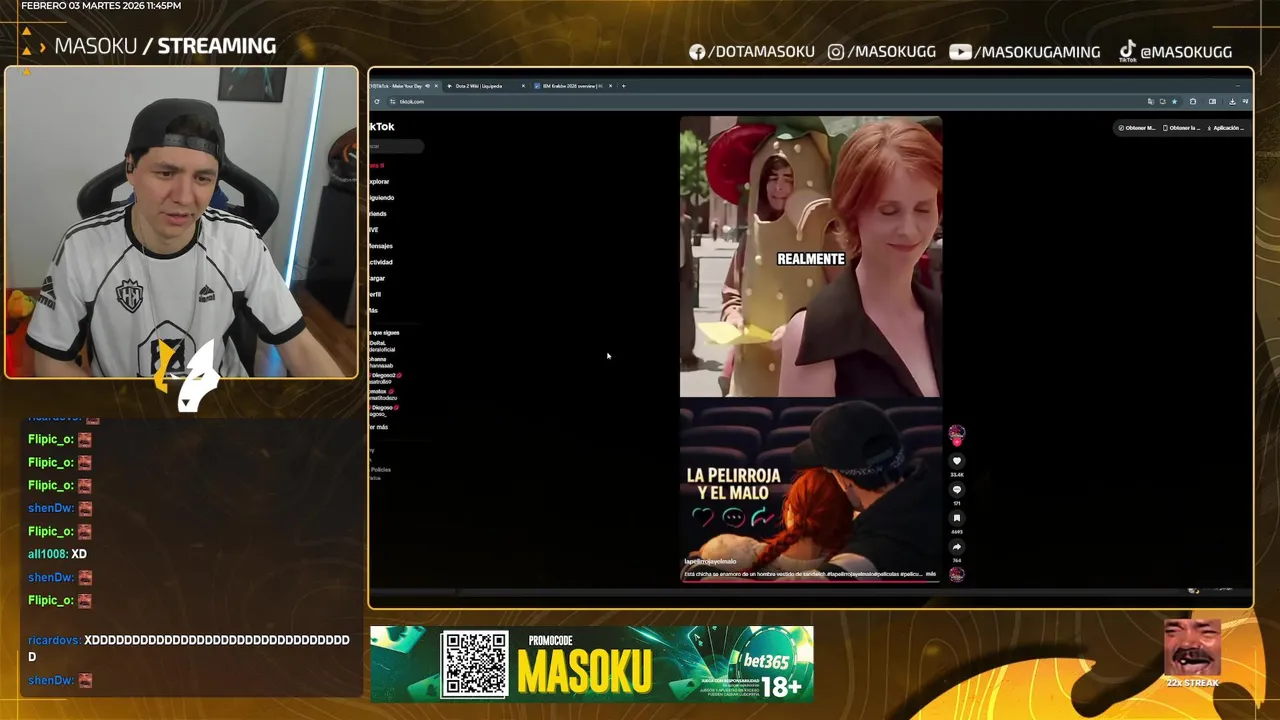
Task: Expand followed accounts with Ver más
Action: pos(378,427)
